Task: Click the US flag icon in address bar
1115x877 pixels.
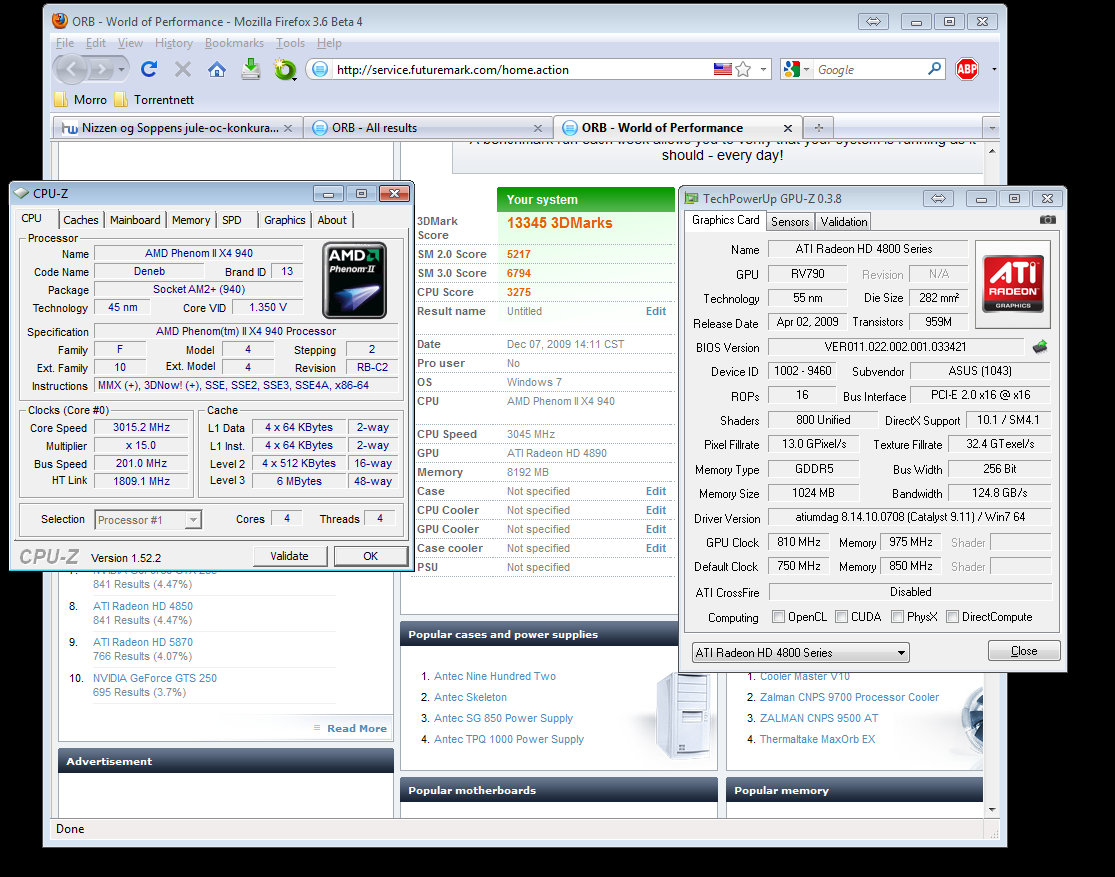Action: 722,69
